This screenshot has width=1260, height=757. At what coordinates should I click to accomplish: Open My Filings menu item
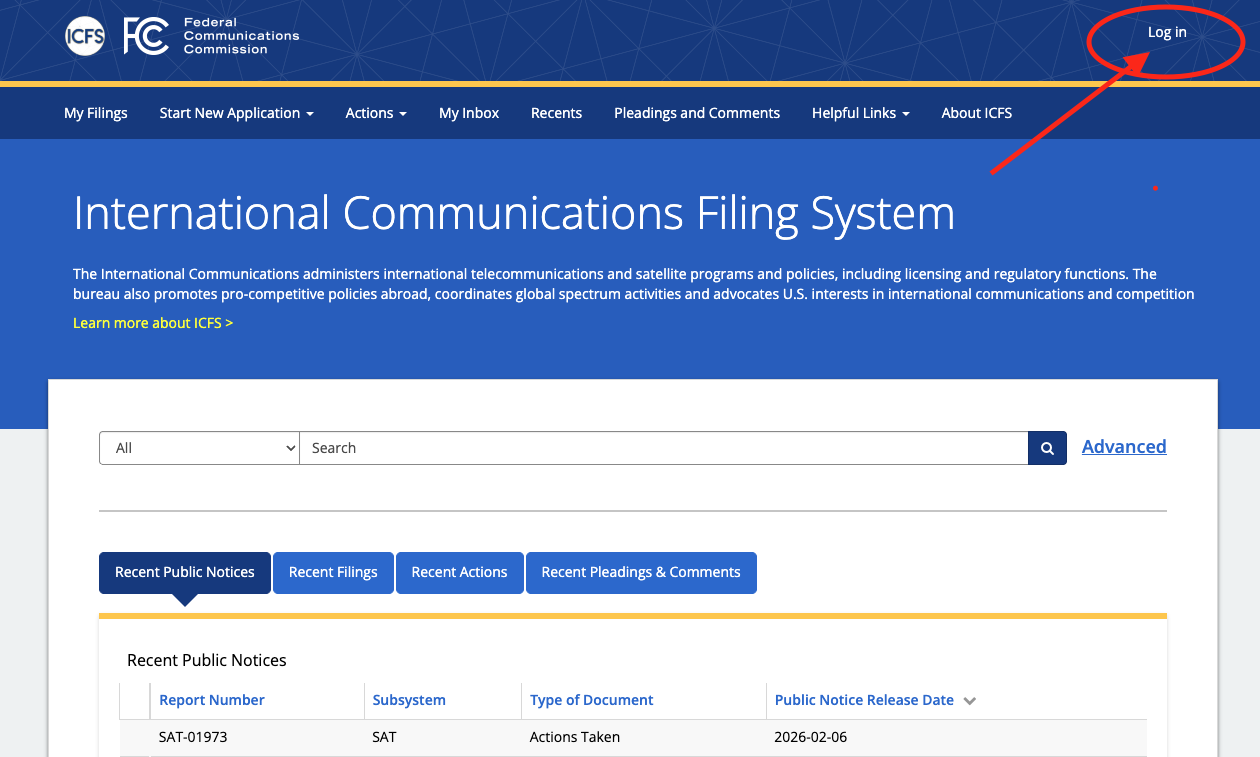(x=96, y=113)
